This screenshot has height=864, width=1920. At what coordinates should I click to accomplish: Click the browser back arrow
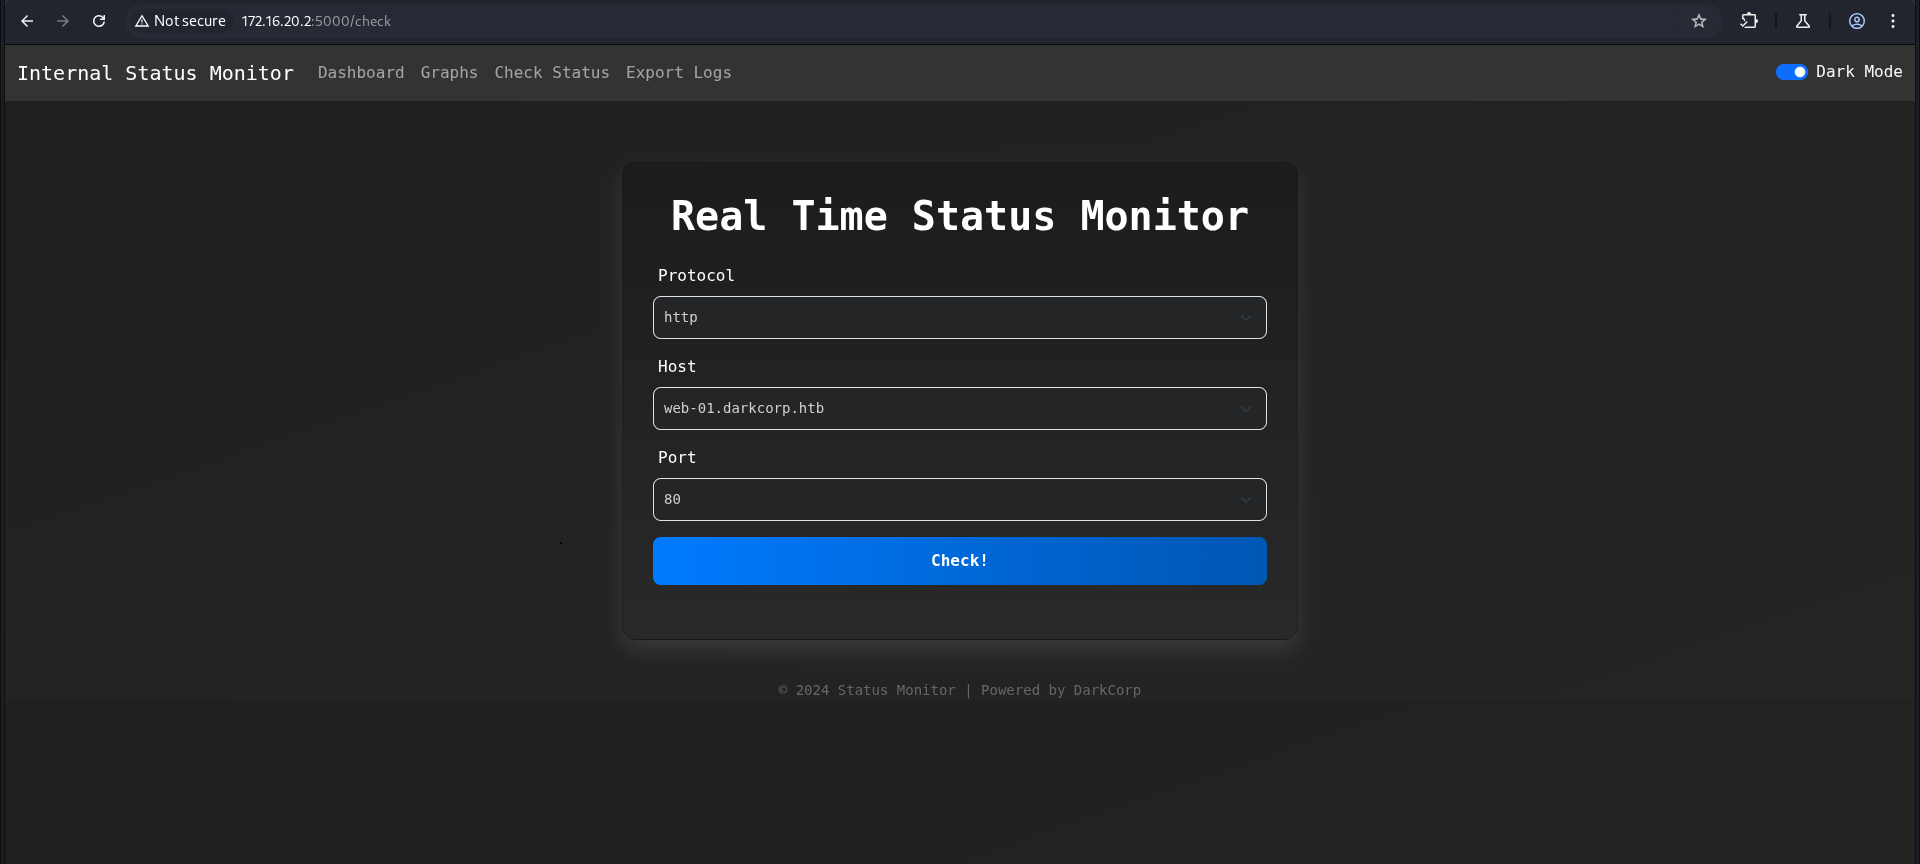pyautogui.click(x=27, y=21)
